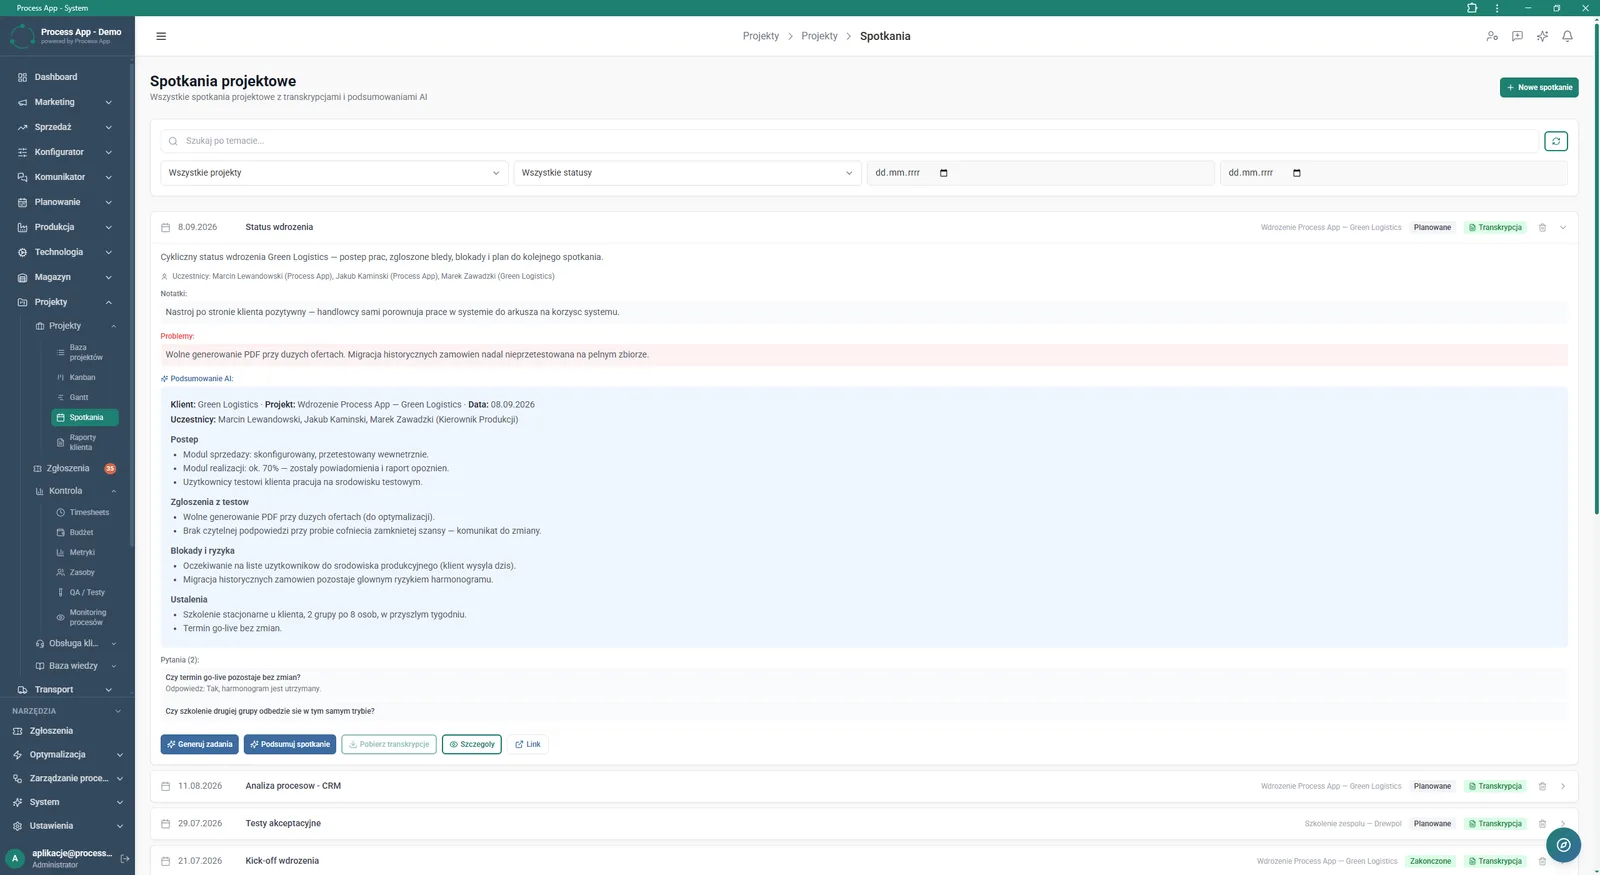The height and width of the screenshot is (875, 1600).
Task: Select Spotkania in sidebar
Action: (84, 417)
